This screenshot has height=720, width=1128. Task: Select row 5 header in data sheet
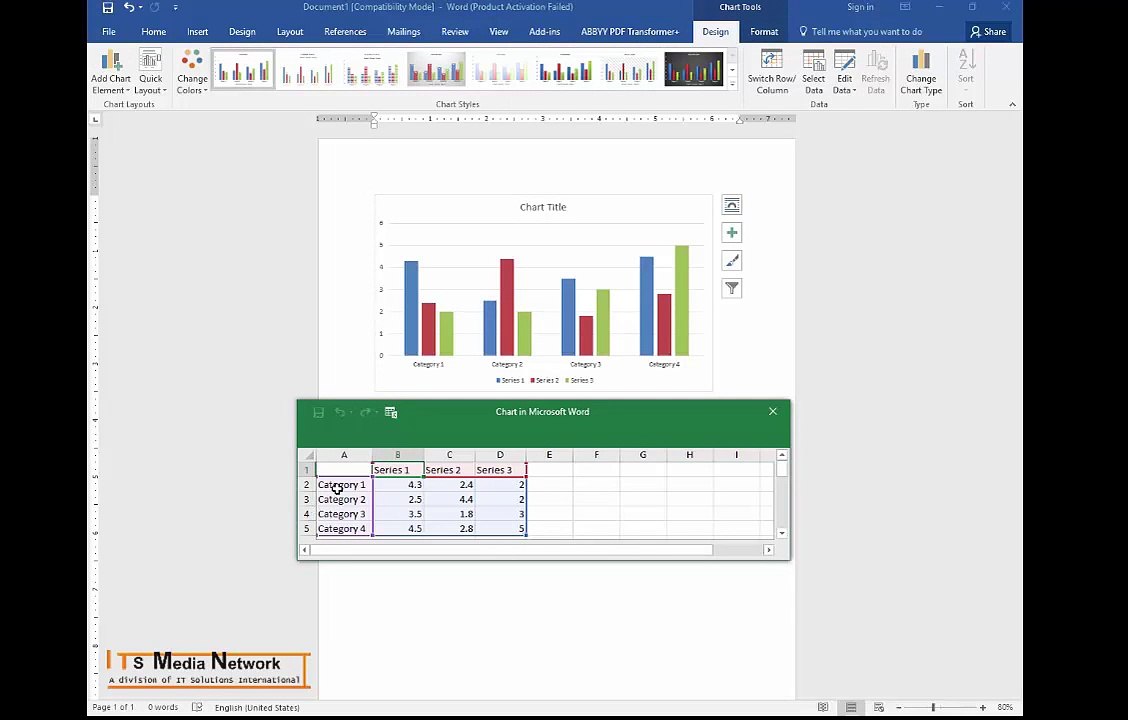306,529
